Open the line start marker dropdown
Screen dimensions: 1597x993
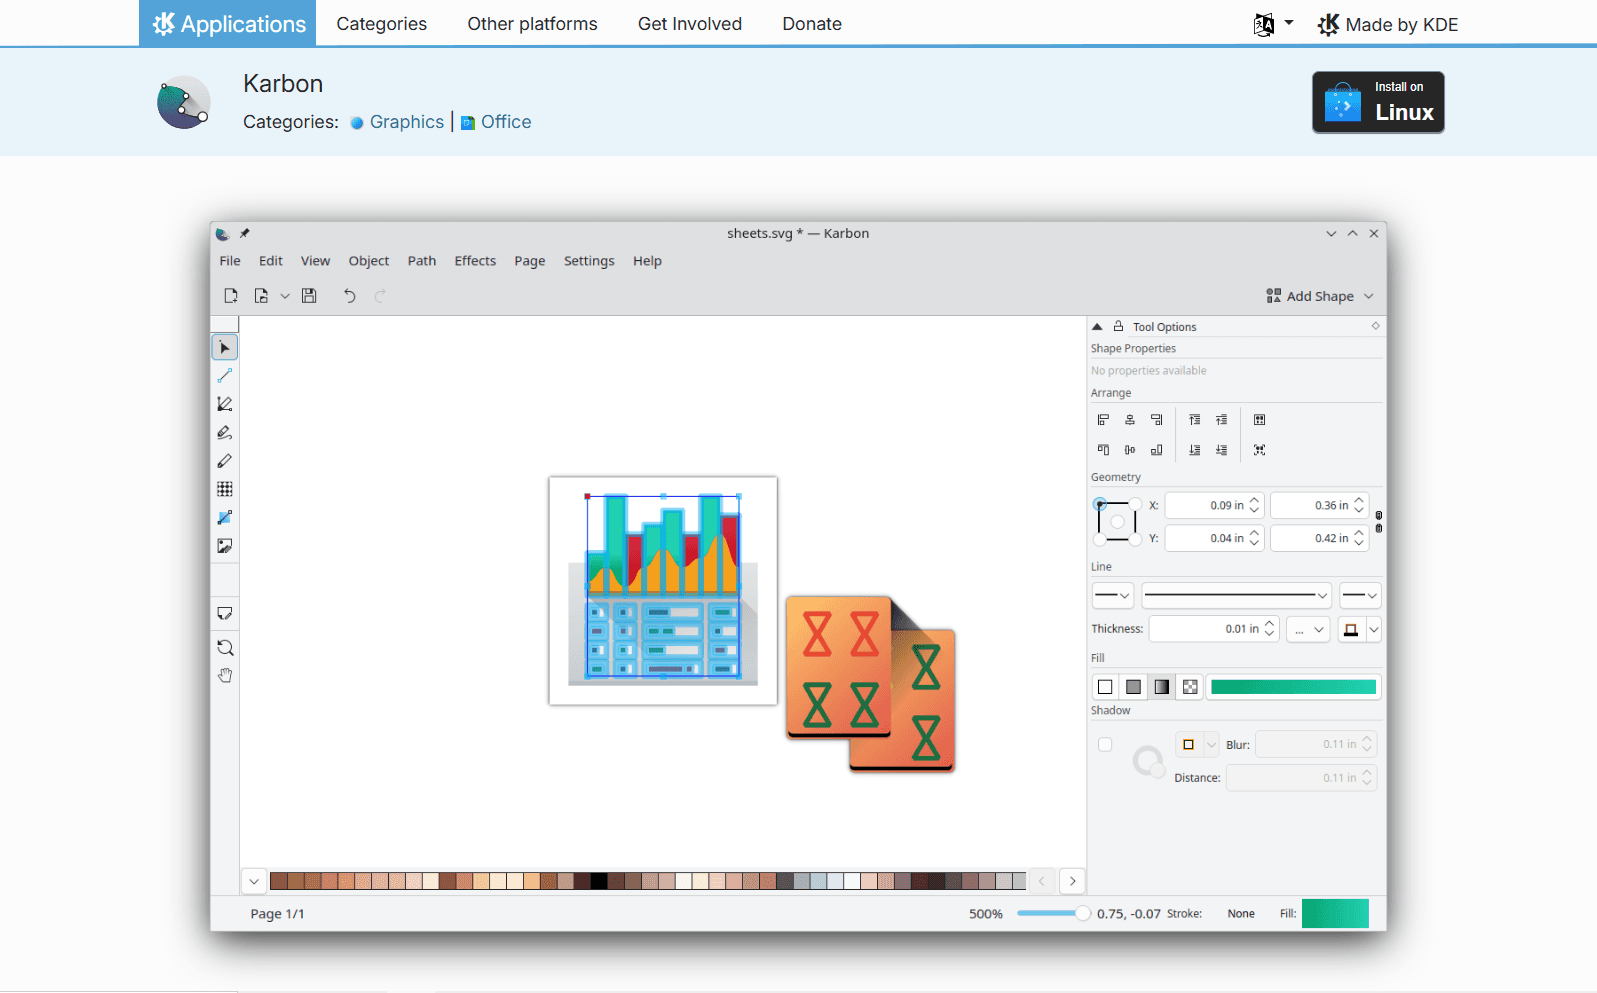pos(1112,595)
